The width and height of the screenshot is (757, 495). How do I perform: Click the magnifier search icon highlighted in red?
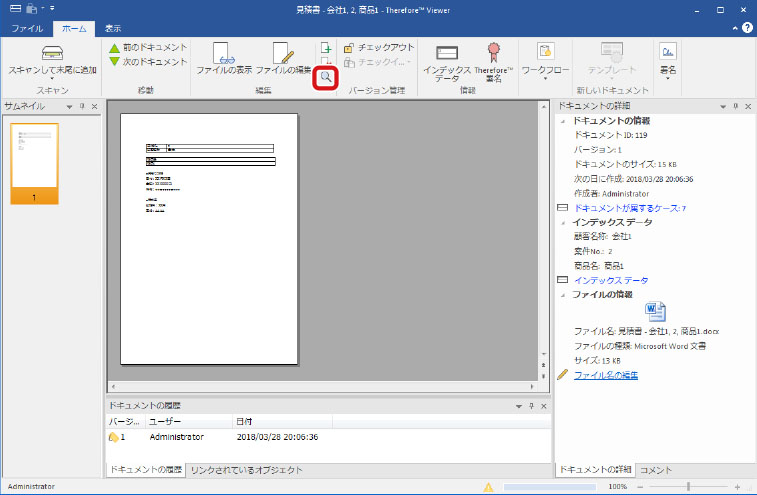coord(325,77)
